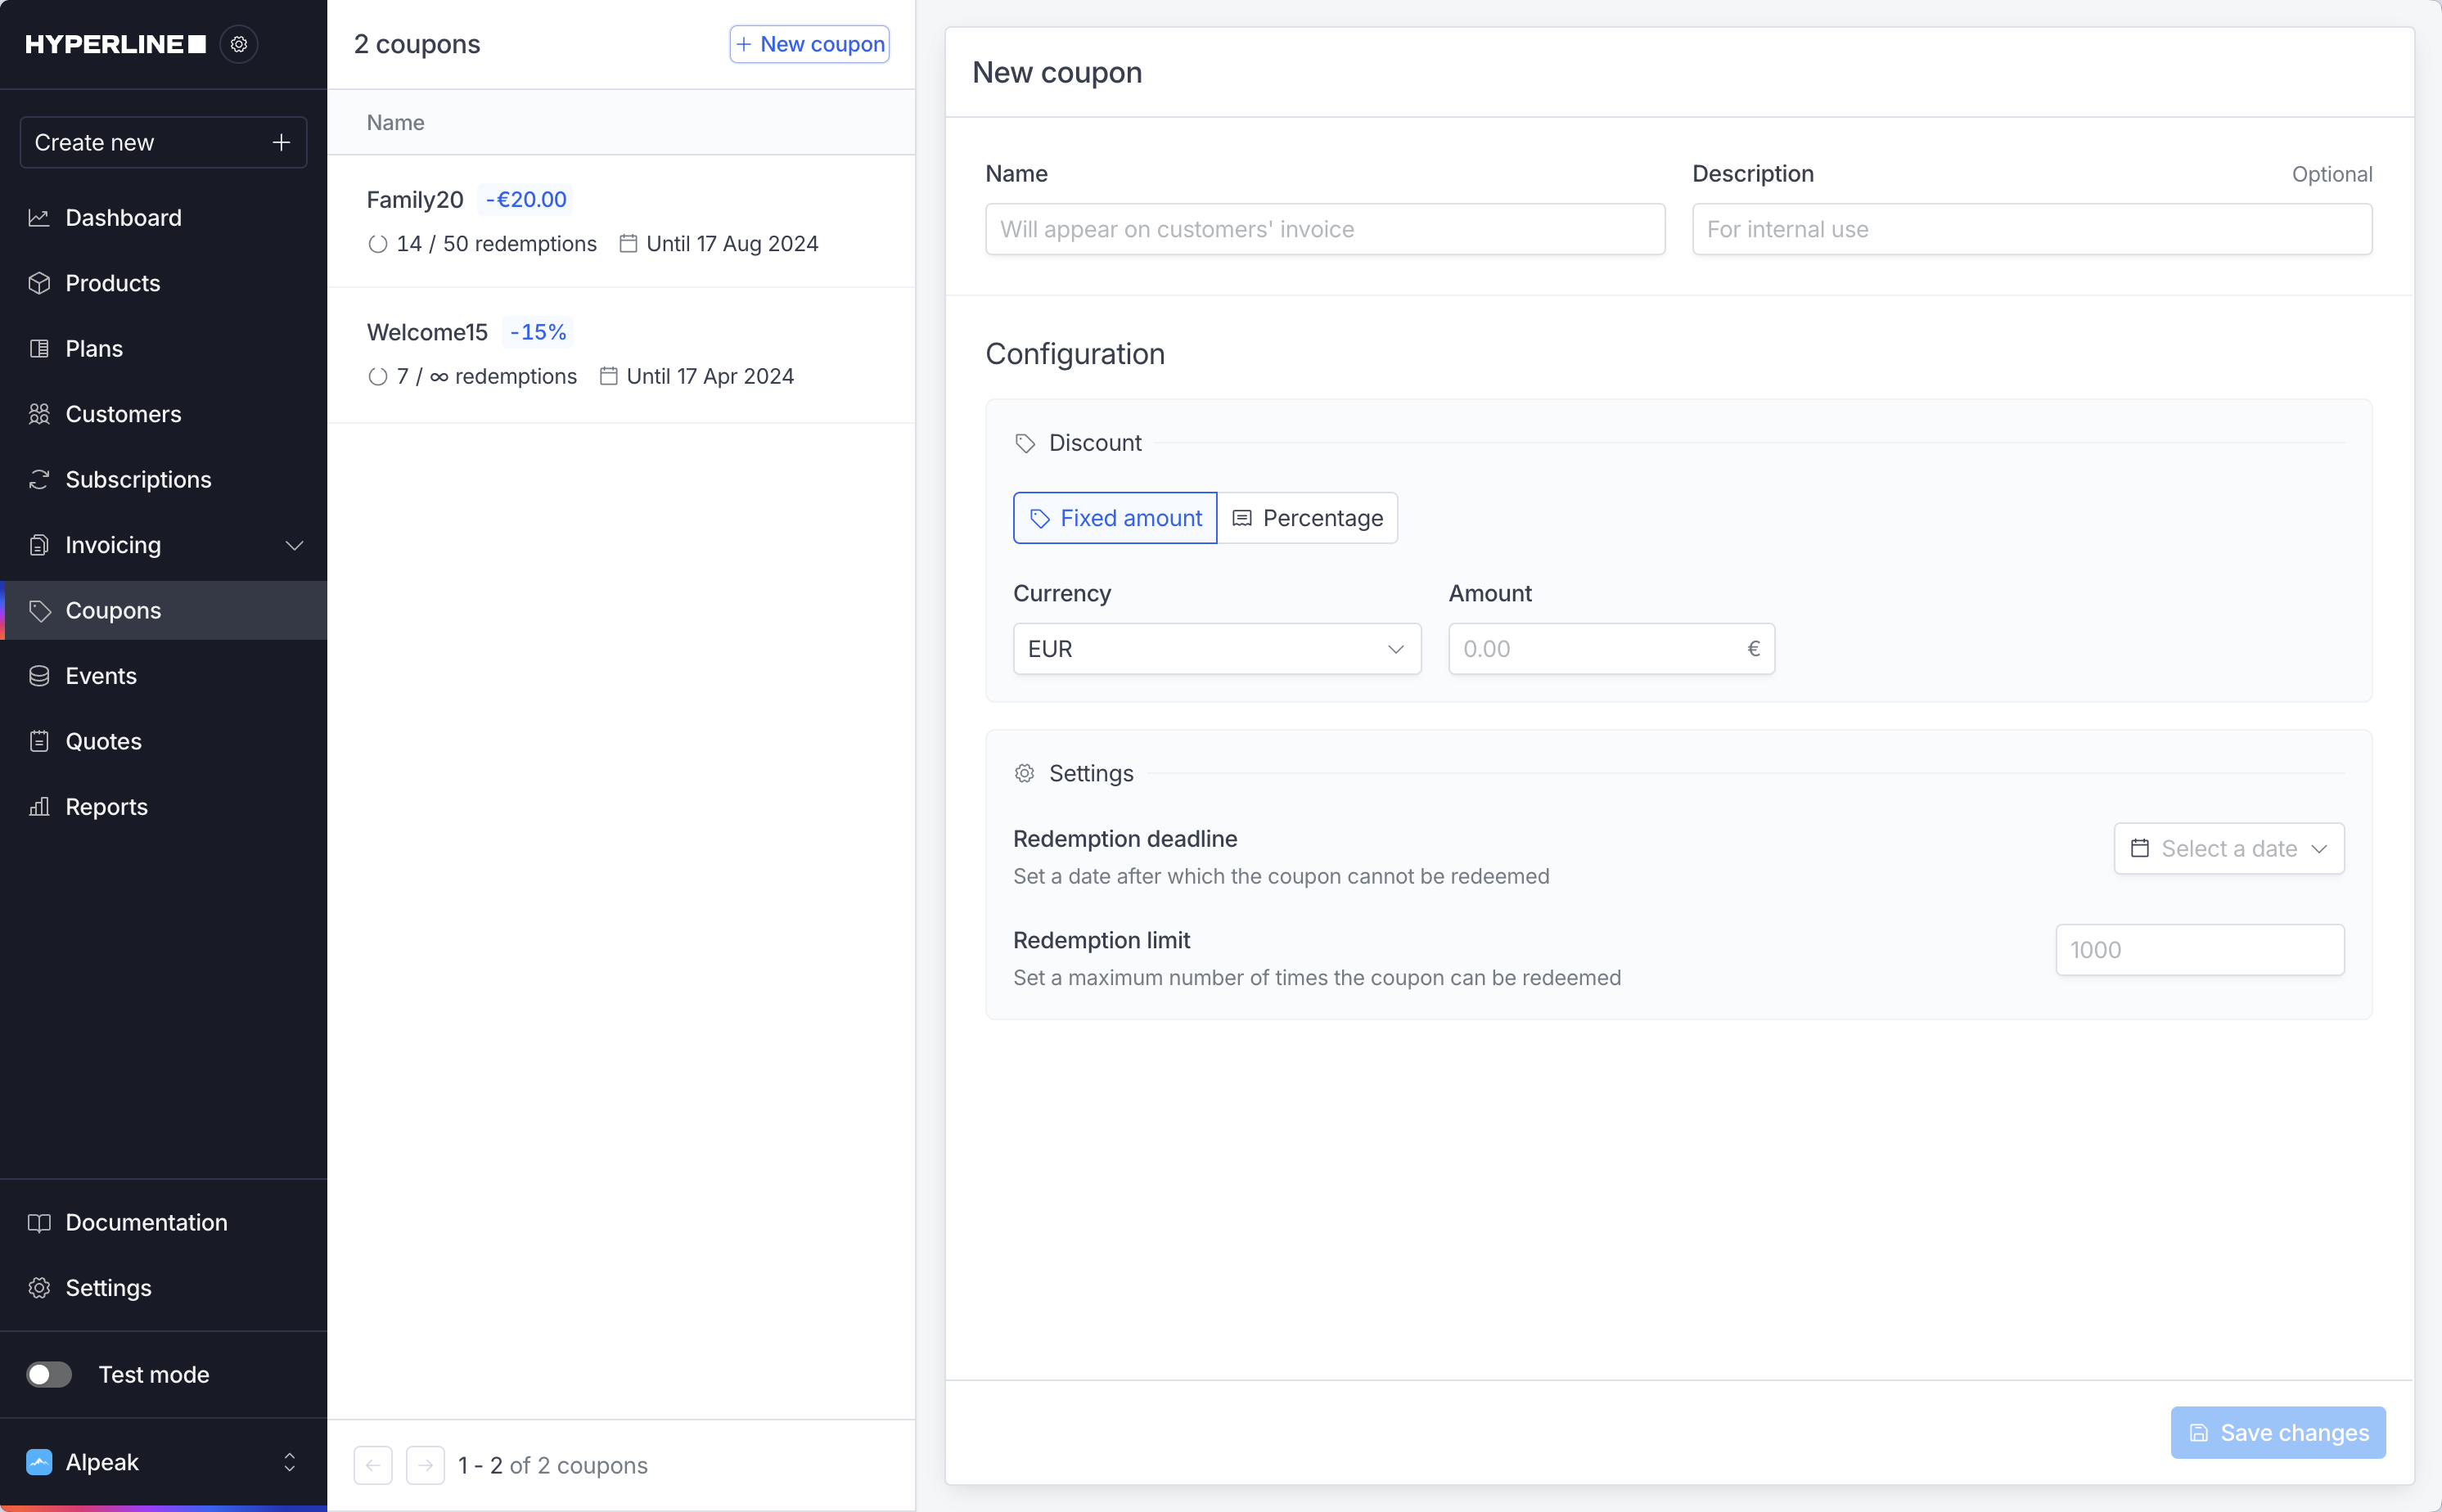This screenshot has width=2442, height=1512.
Task: Click the Invoicing document icon
Action: coord(39,545)
